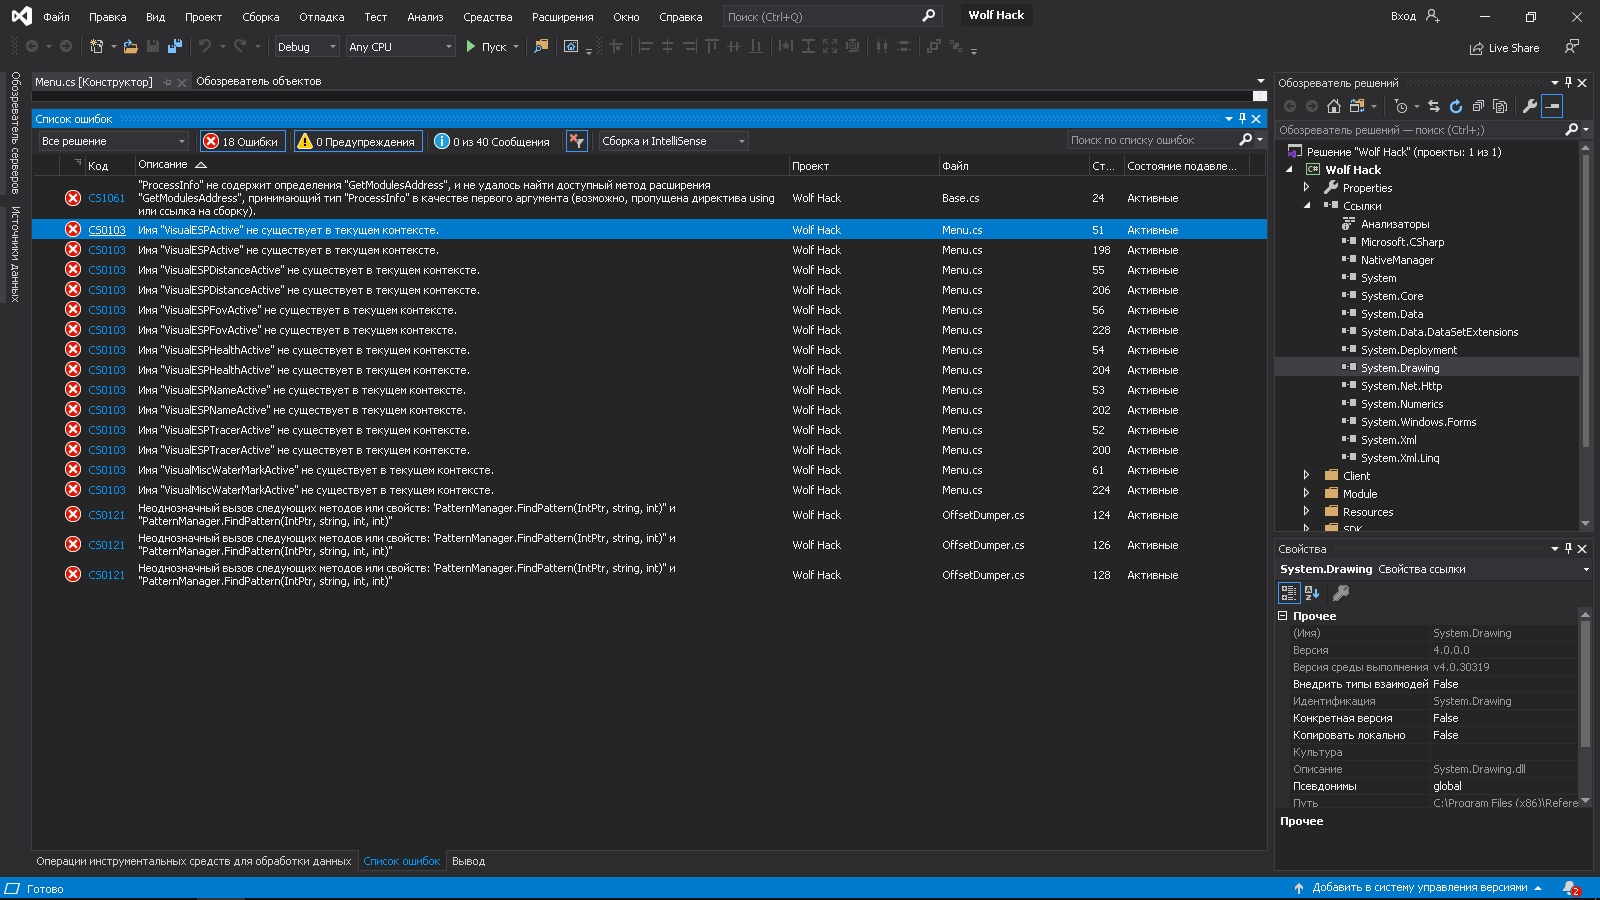Switch to the Menu.cs [Конструктор] tab

pyautogui.click(x=94, y=82)
